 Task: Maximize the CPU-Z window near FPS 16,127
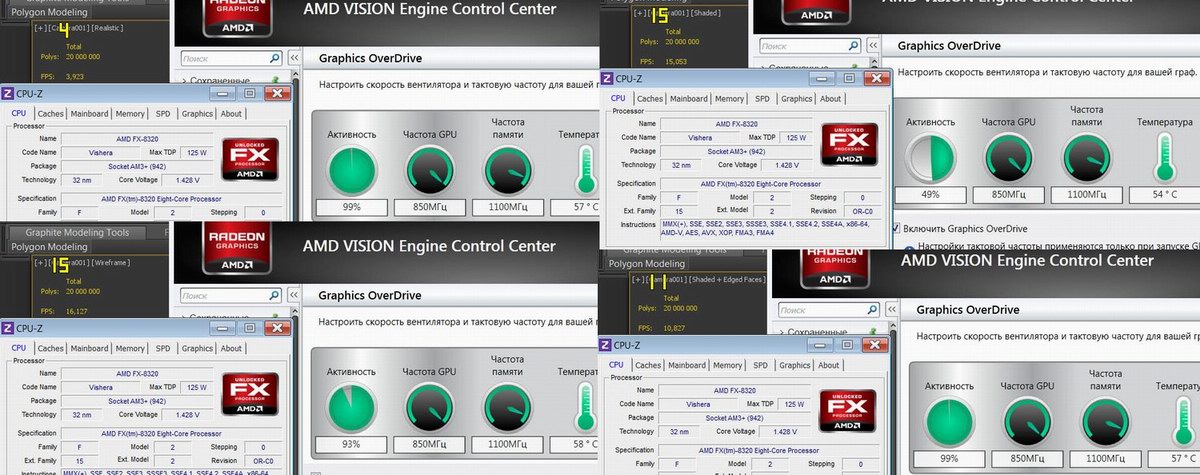[x=250, y=327]
